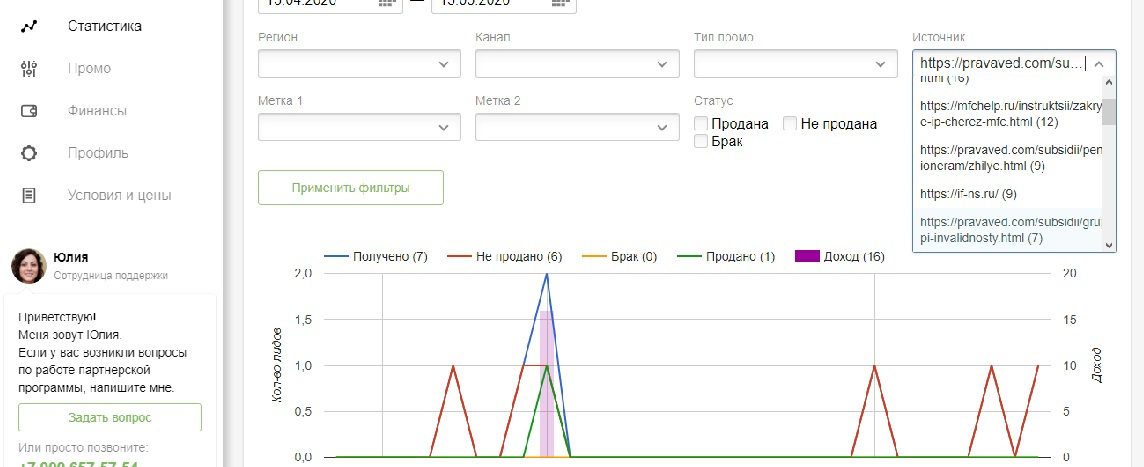
Task: Click the Задать вопрос button
Action: (110, 417)
